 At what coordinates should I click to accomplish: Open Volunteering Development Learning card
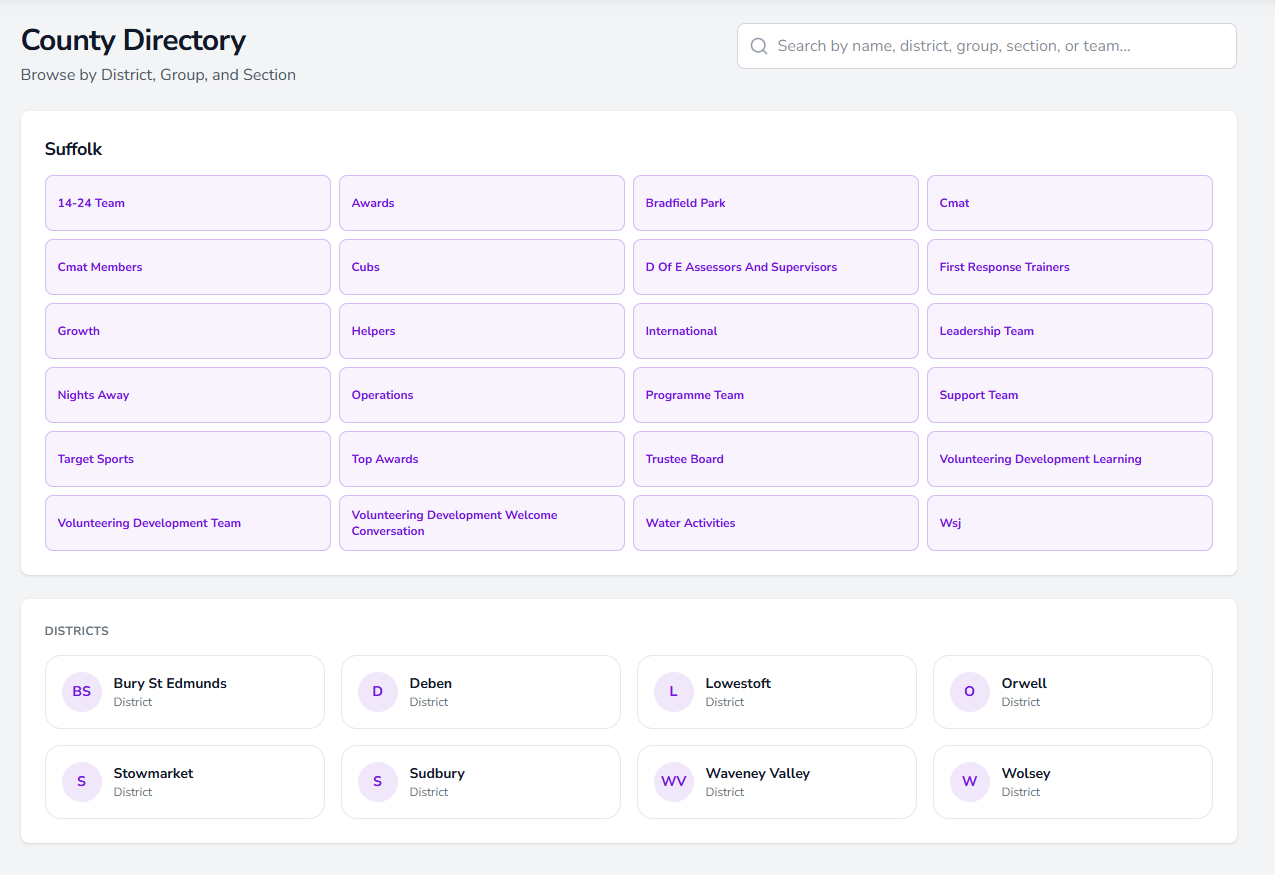1070,459
